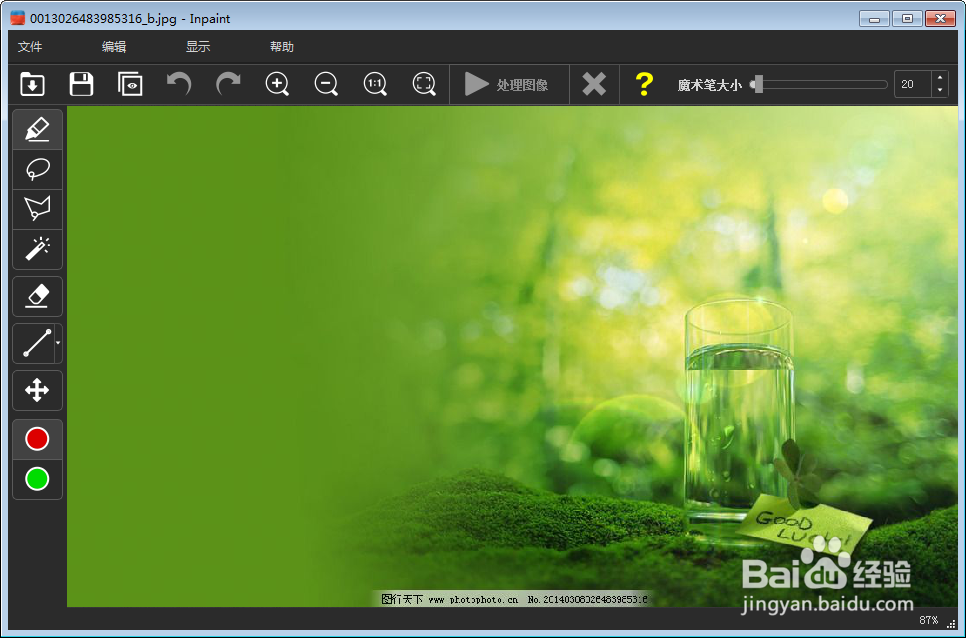Open the 显示 menu

coord(198,47)
